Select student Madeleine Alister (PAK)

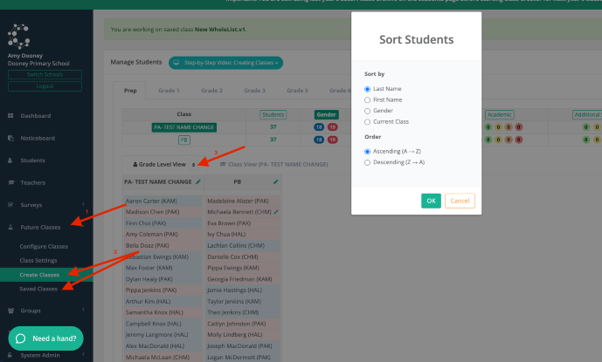point(243,201)
